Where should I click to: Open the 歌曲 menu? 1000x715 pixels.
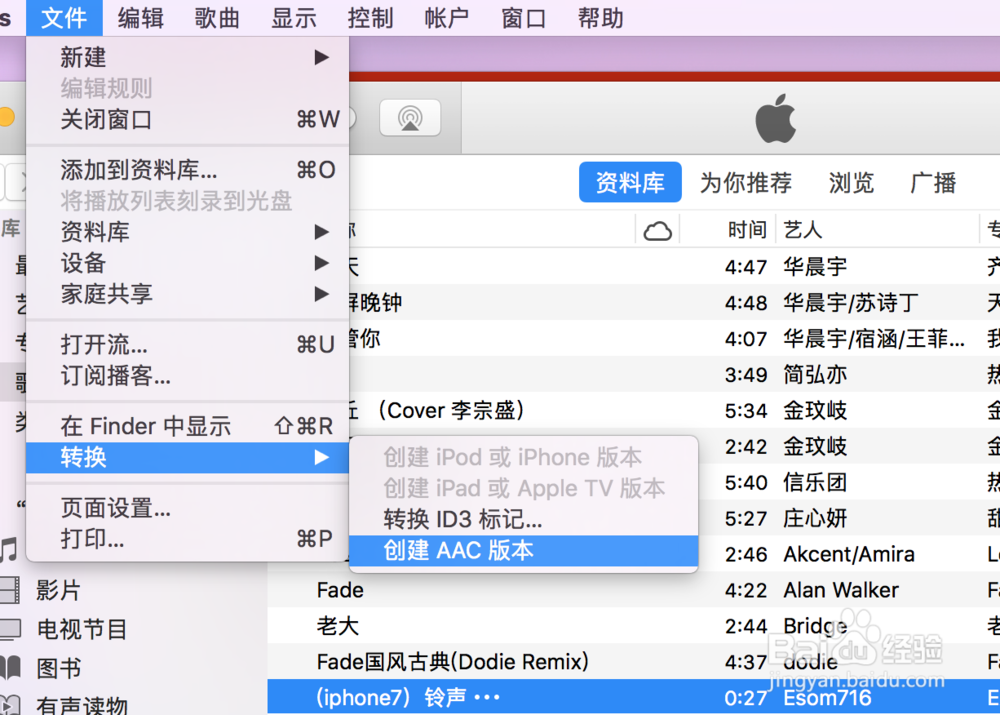click(x=217, y=18)
